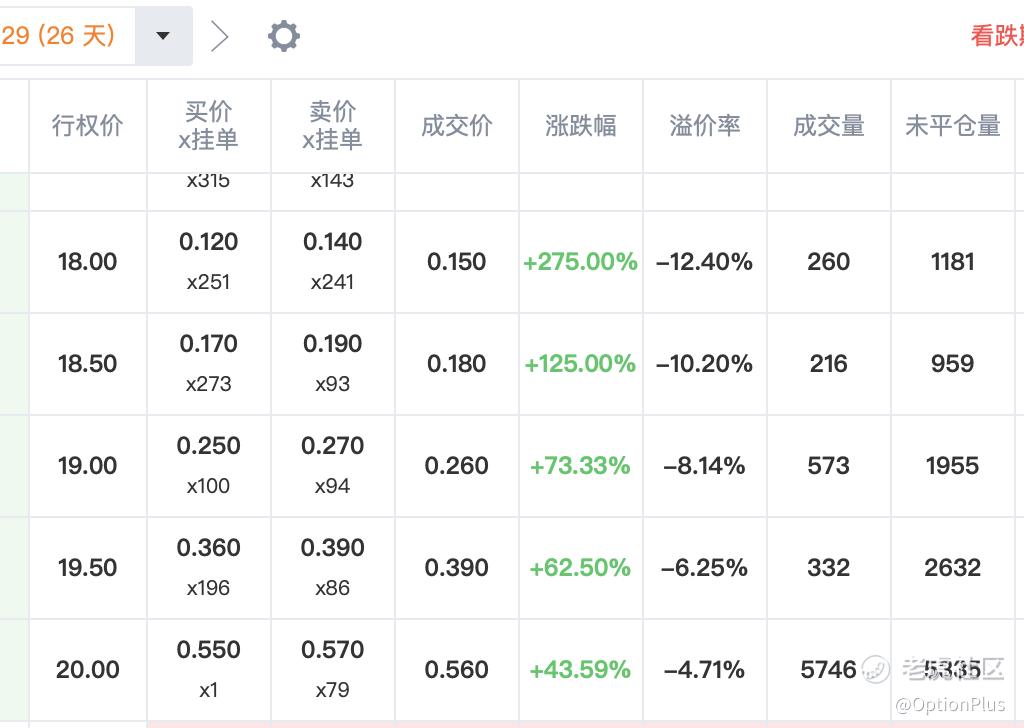
Task: Sort by 成交价 column header
Action: [x=457, y=126]
